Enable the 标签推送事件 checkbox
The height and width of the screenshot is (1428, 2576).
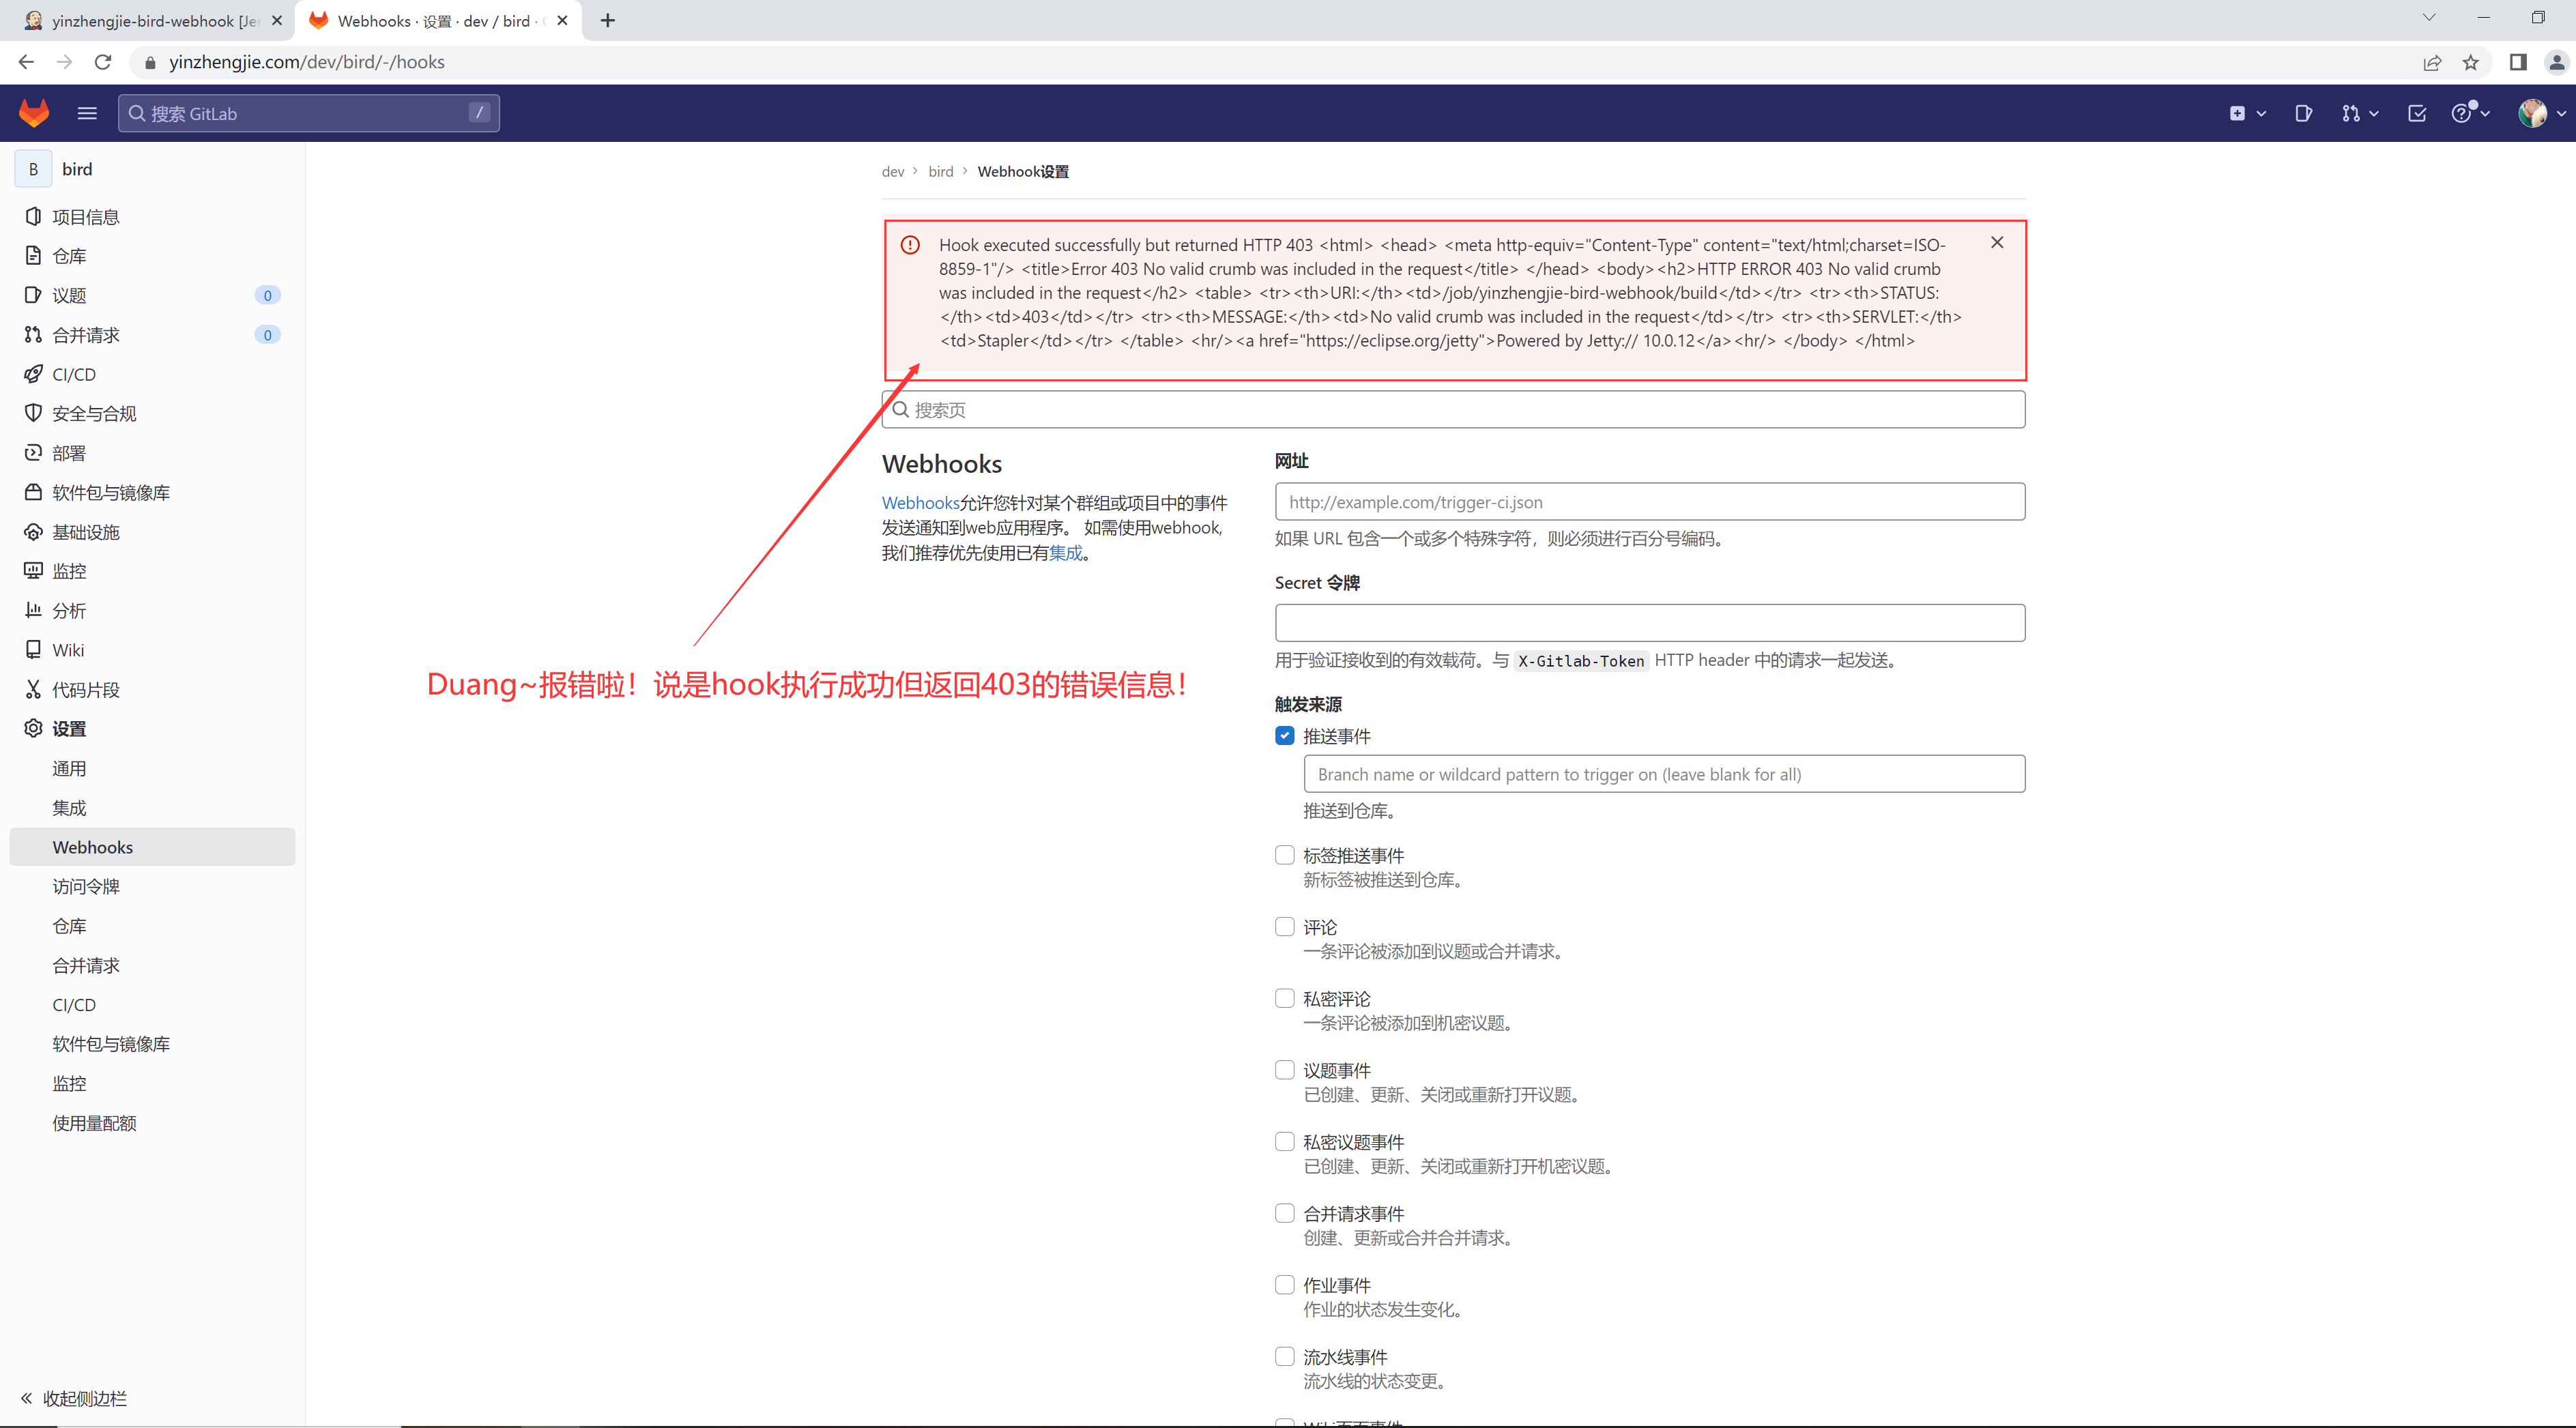coord(1284,855)
